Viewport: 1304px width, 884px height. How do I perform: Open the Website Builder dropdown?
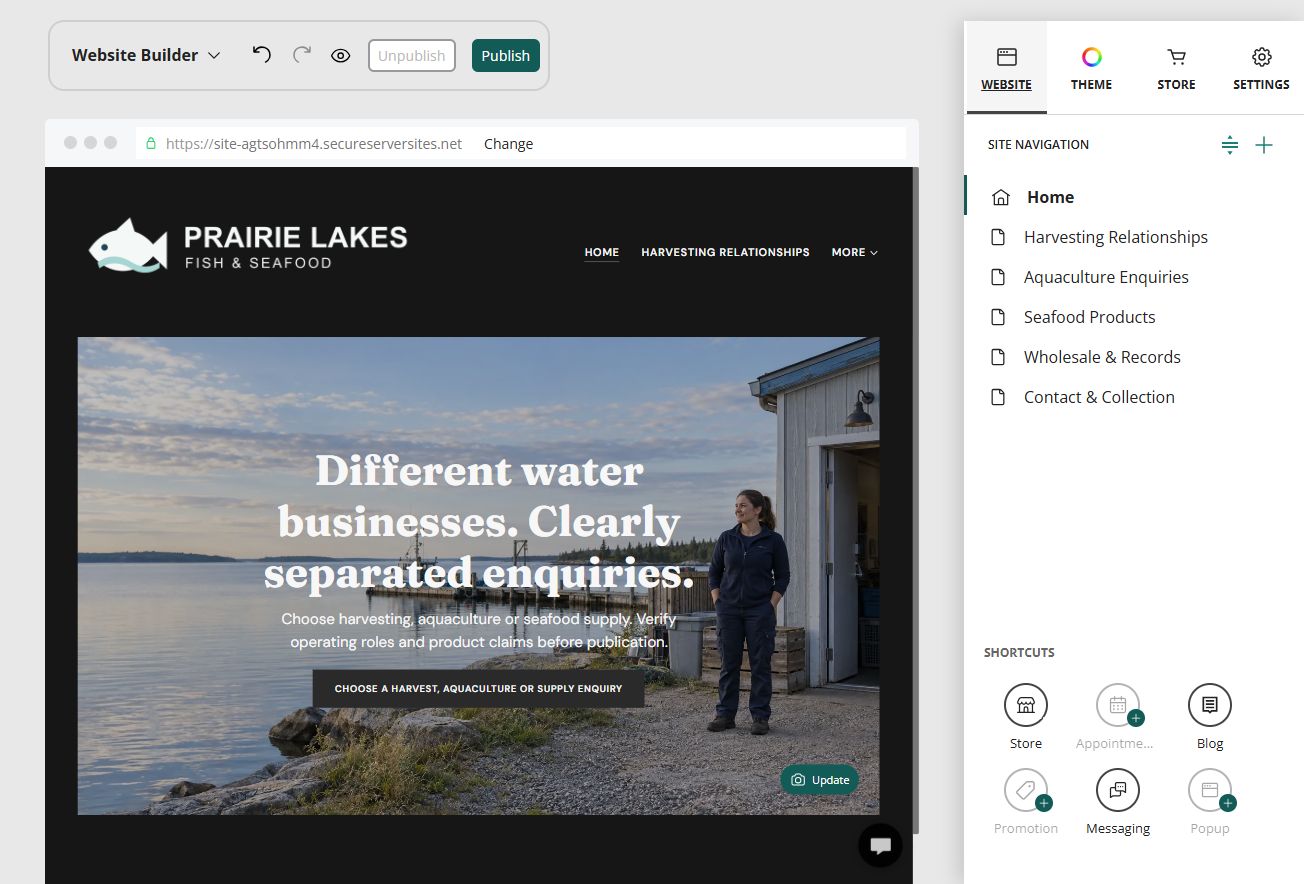(x=146, y=55)
